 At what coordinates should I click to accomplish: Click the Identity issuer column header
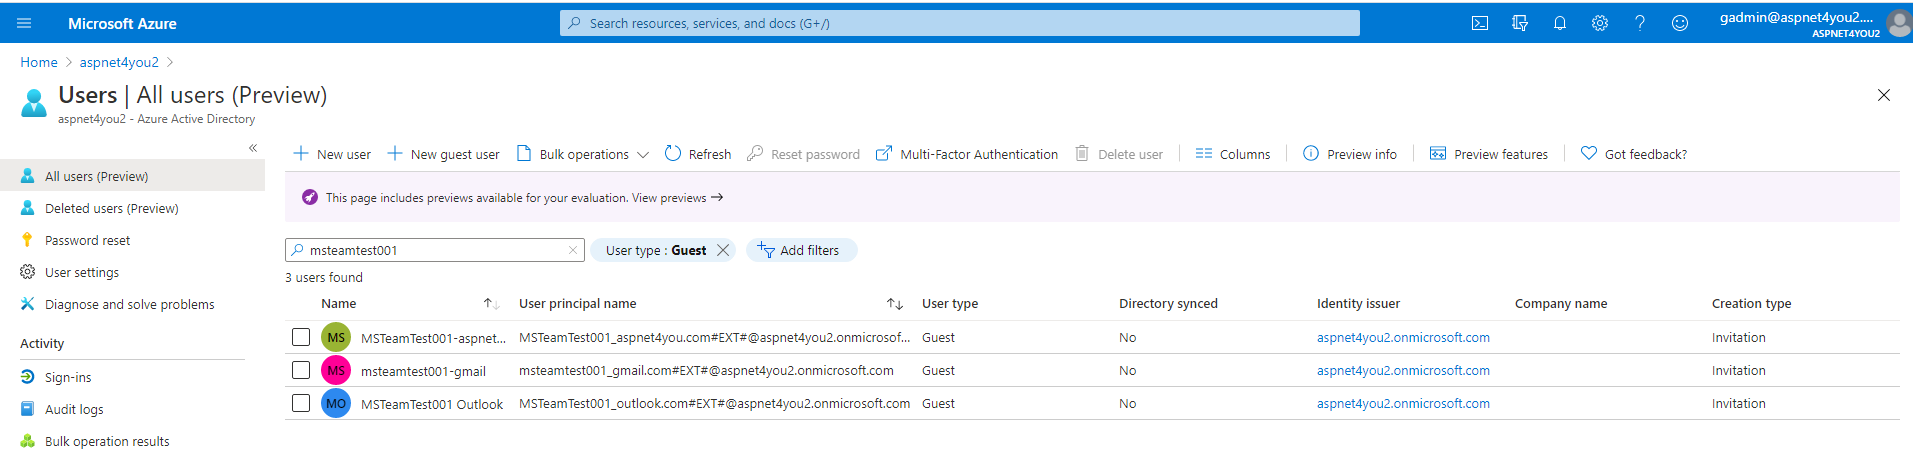tap(1358, 304)
